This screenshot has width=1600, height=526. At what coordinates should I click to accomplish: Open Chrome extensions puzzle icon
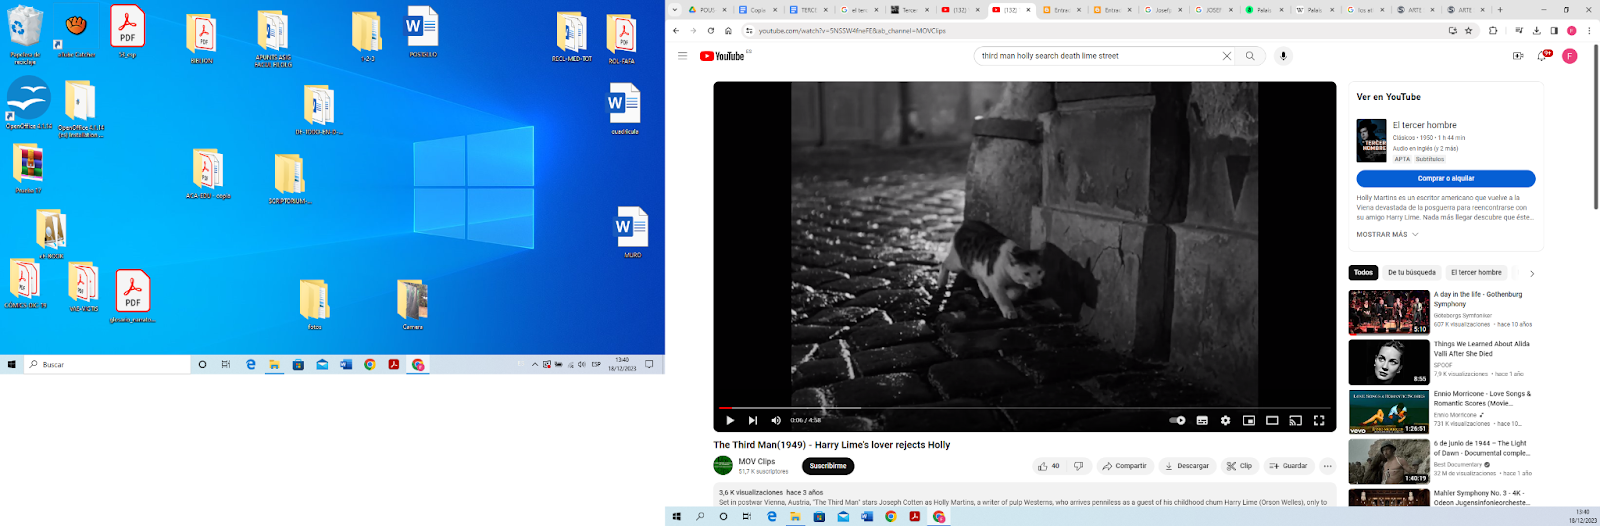(x=1493, y=31)
